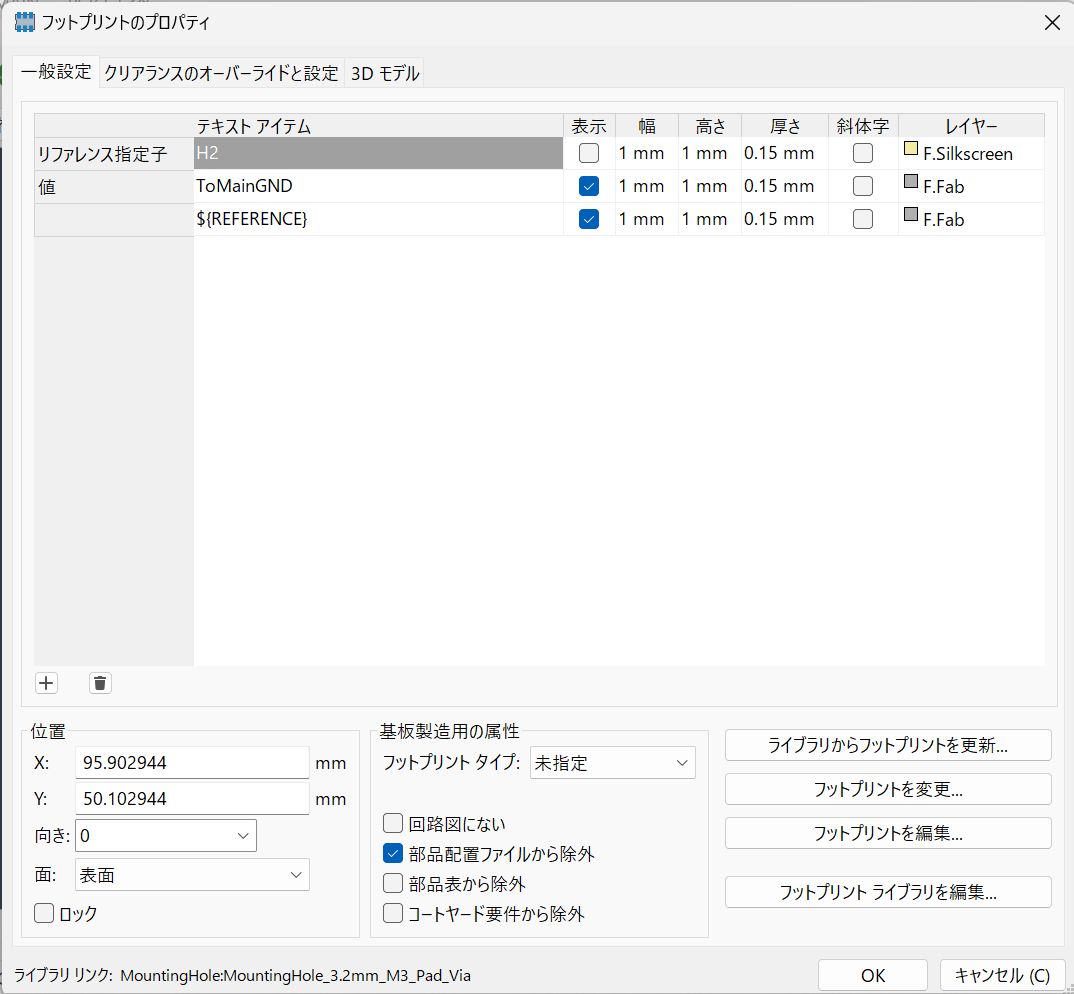Click the F.Fab swatch in ToMainGND row
The image size is (1074, 994).
[x=910, y=181]
